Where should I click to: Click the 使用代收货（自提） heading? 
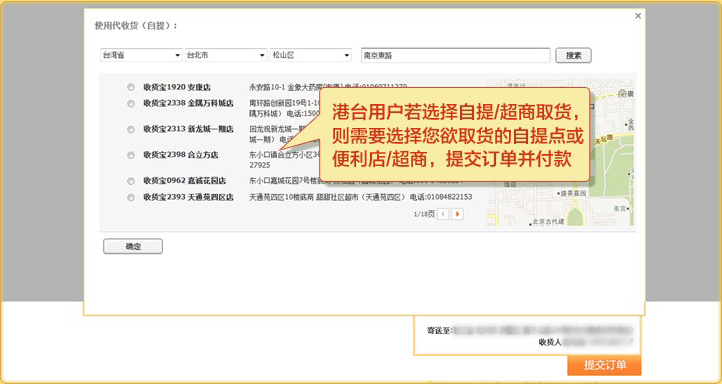coord(136,26)
